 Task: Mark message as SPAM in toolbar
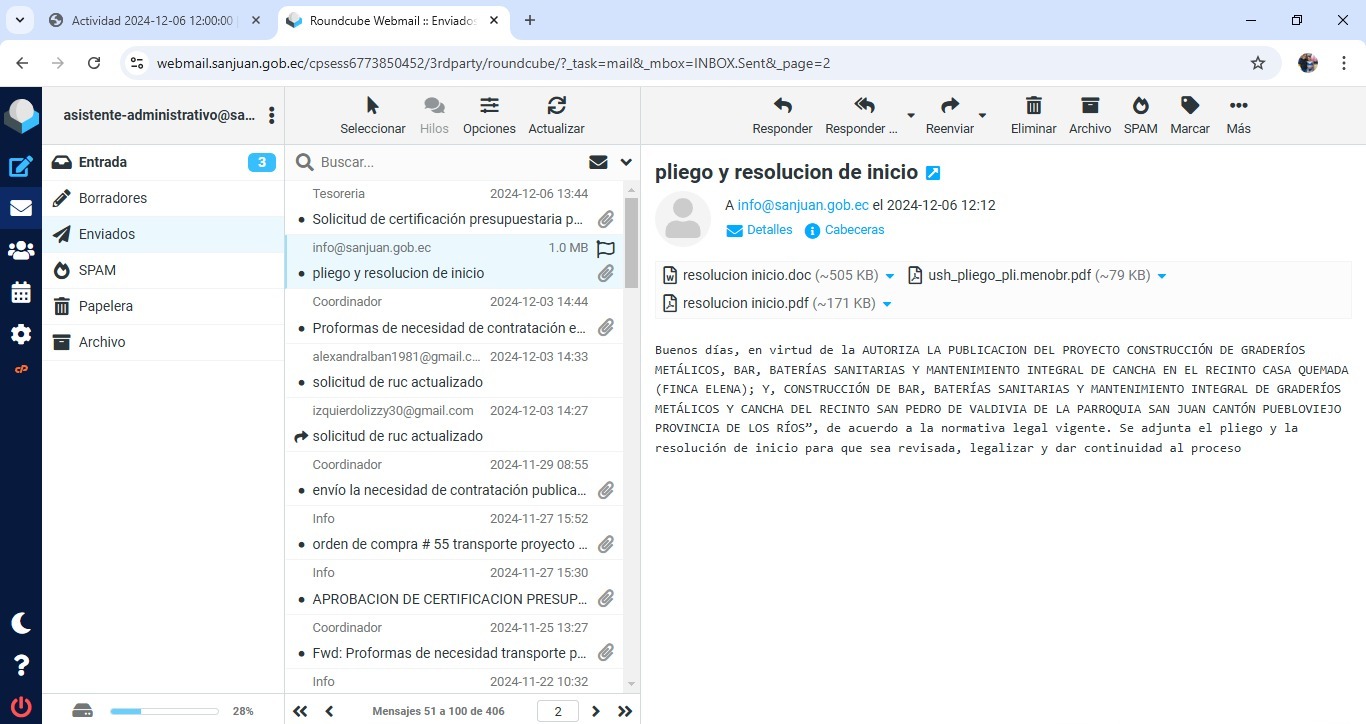pos(1140,106)
